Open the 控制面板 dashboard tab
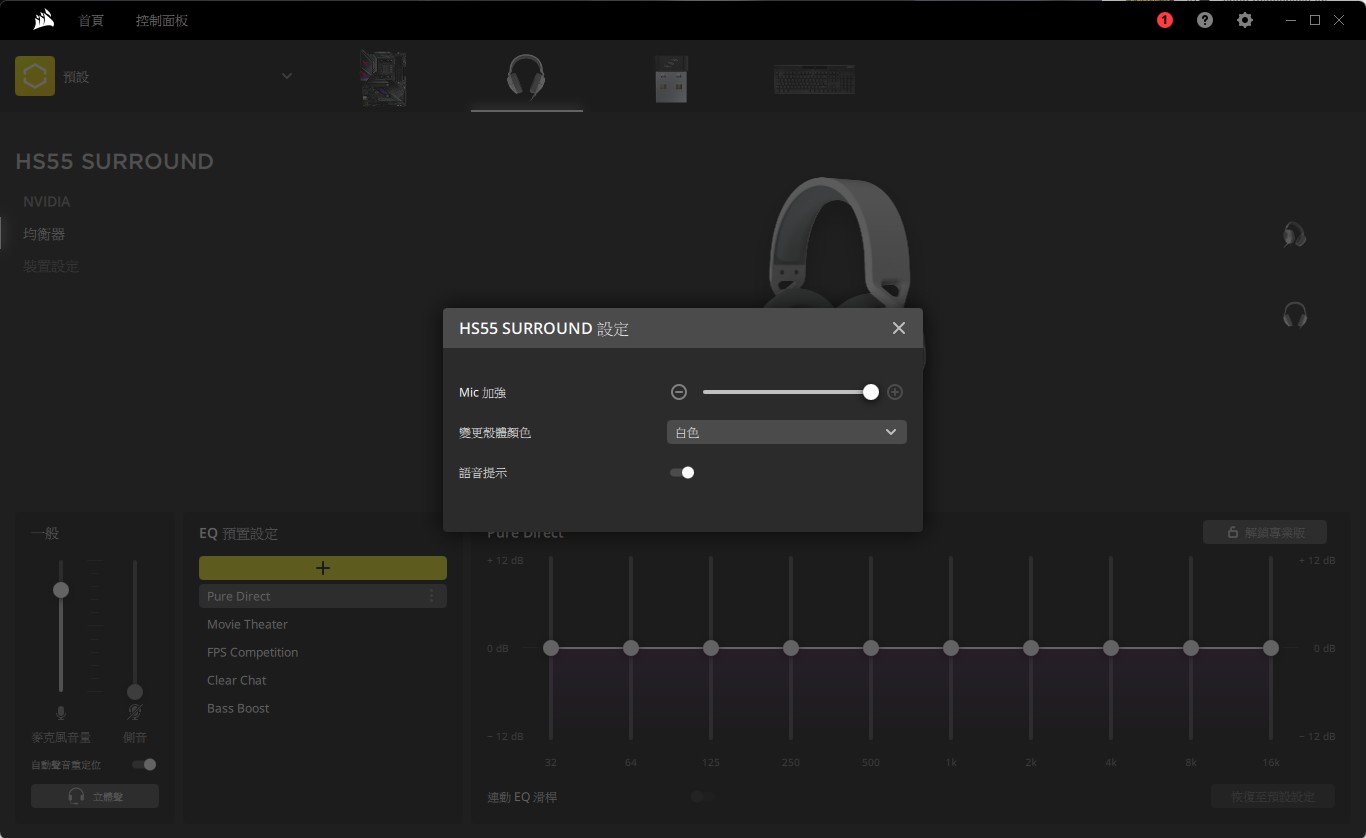Viewport: 1366px width, 838px height. (x=162, y=20)
